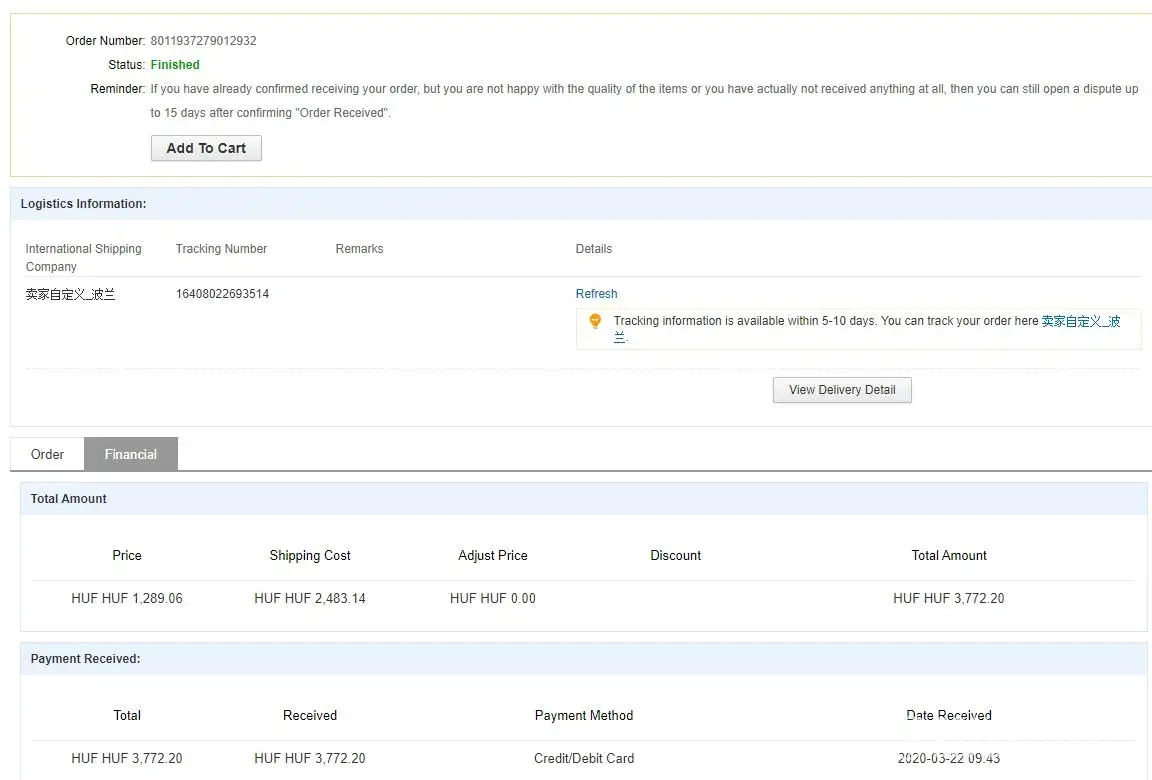
Task: Open tracking site link in the tip box
Action: click(x=1080, y=322)
